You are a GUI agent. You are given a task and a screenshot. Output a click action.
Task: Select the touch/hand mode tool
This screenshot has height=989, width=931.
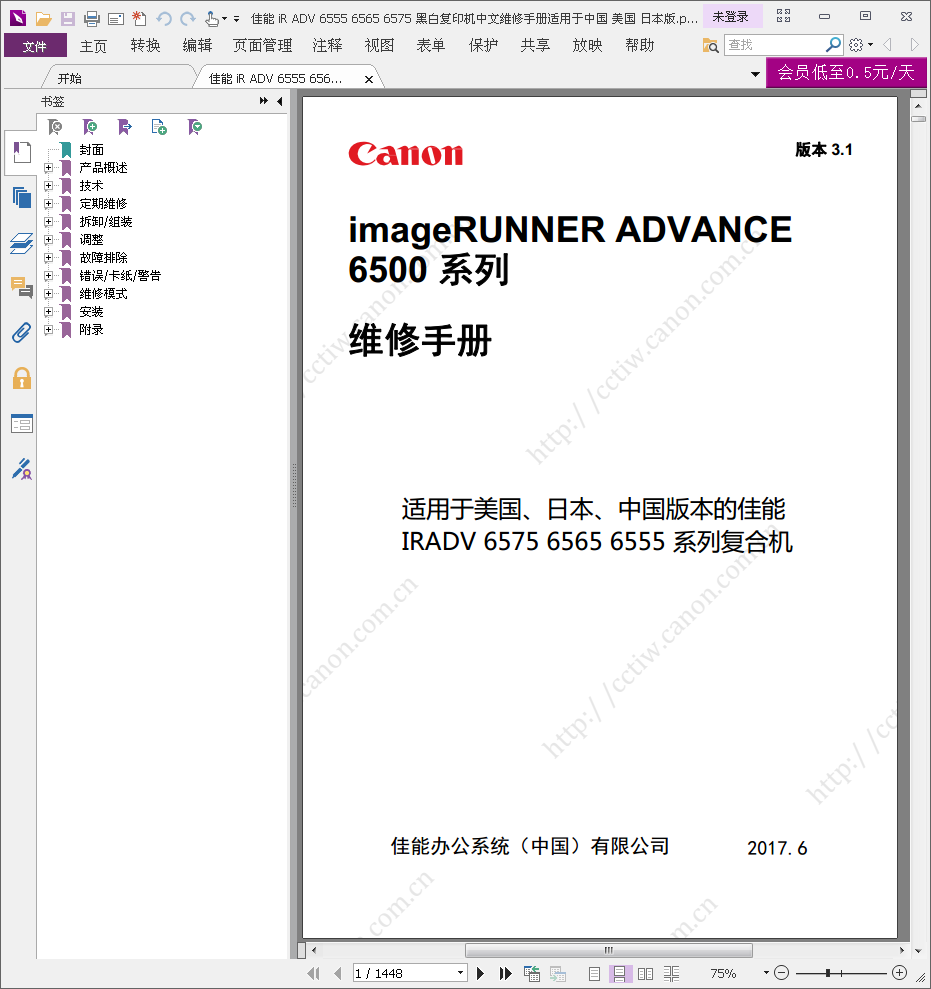point(212,18)
